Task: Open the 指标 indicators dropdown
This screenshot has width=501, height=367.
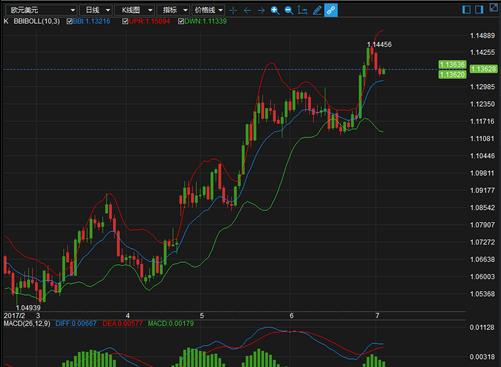Action: tap(174, 10)
